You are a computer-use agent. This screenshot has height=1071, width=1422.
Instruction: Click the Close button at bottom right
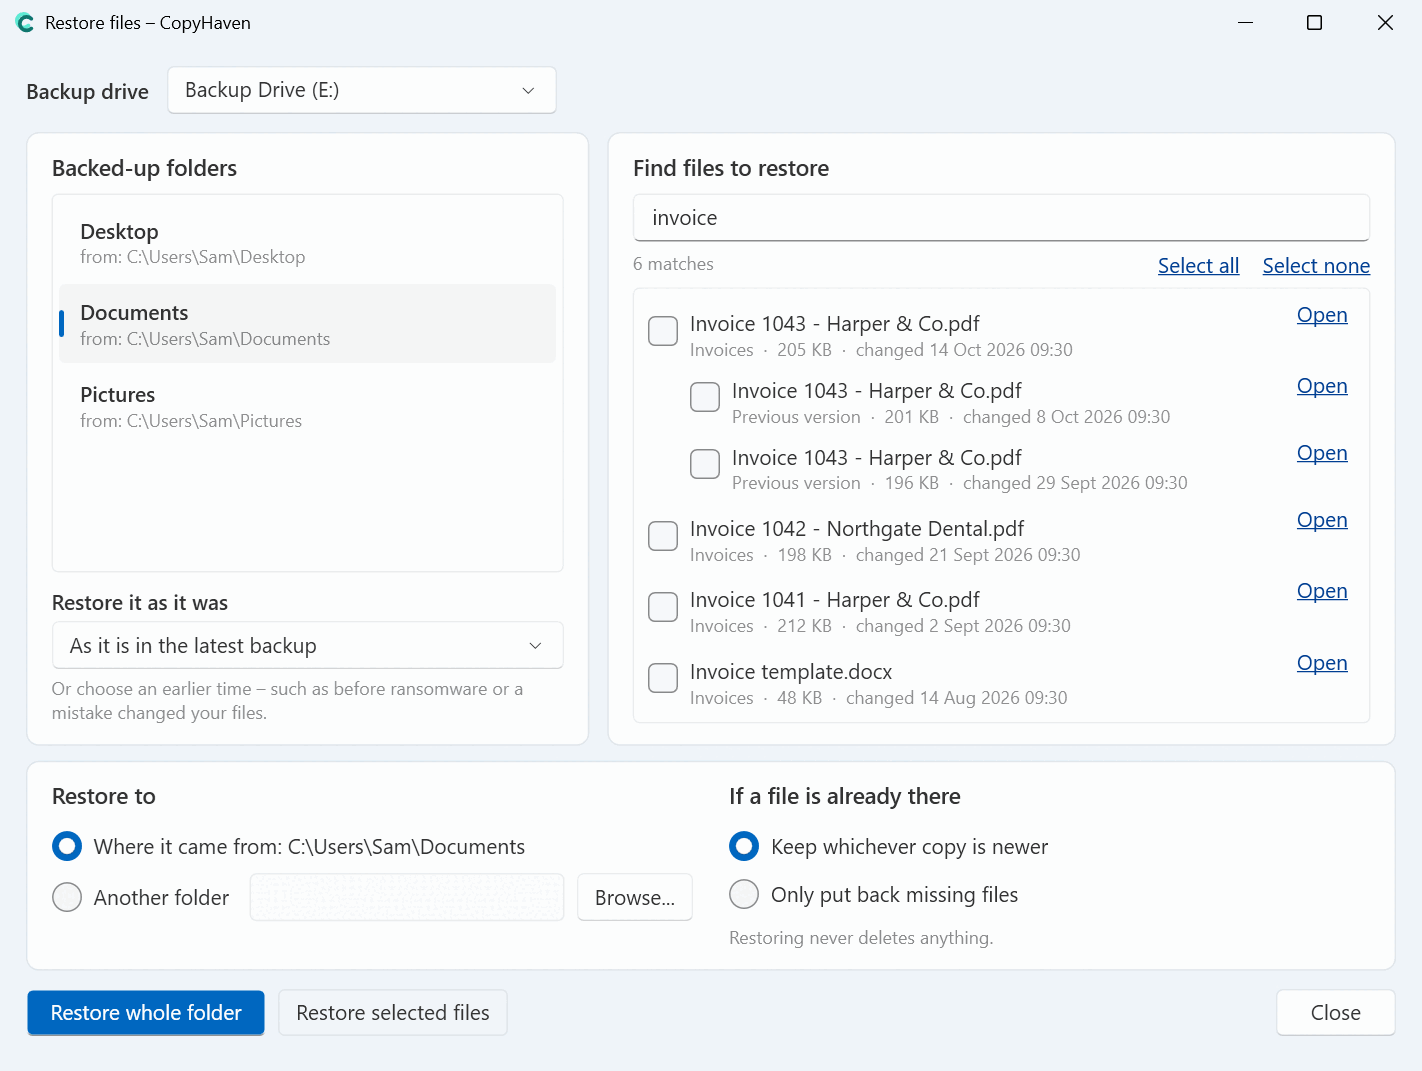(1335, 1013)
